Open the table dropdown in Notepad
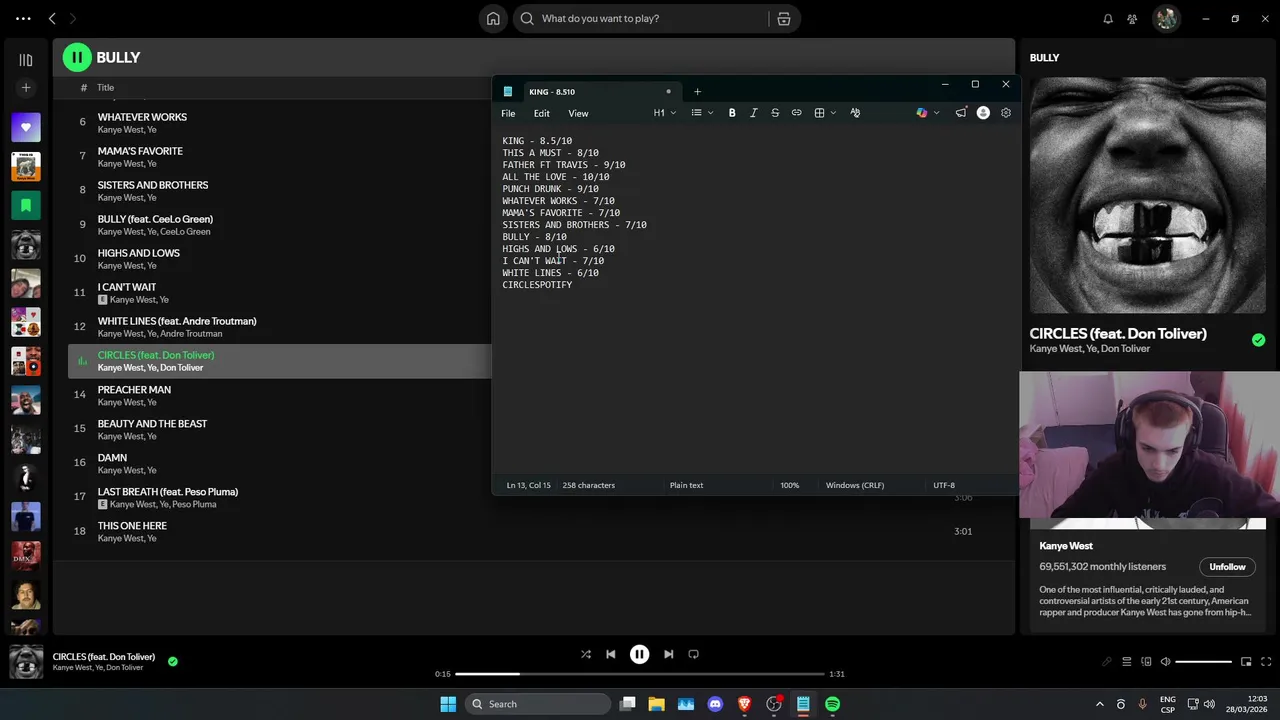 (x=825, y=113)
